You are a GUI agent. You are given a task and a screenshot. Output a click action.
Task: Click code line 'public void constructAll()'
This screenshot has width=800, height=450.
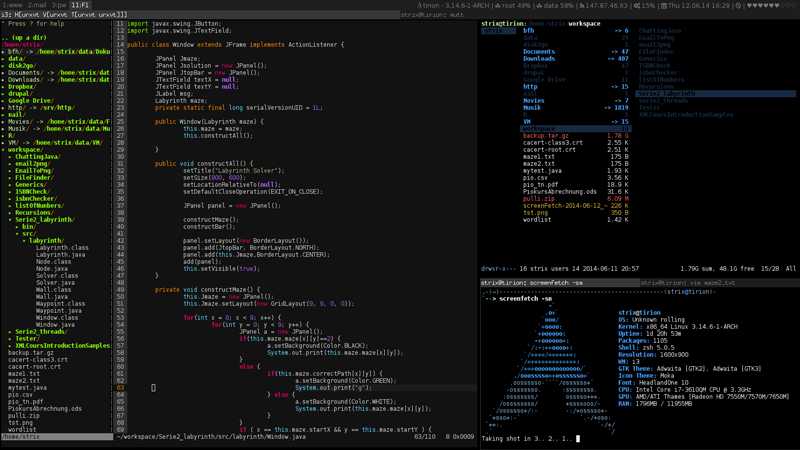(x=204, y=164)
